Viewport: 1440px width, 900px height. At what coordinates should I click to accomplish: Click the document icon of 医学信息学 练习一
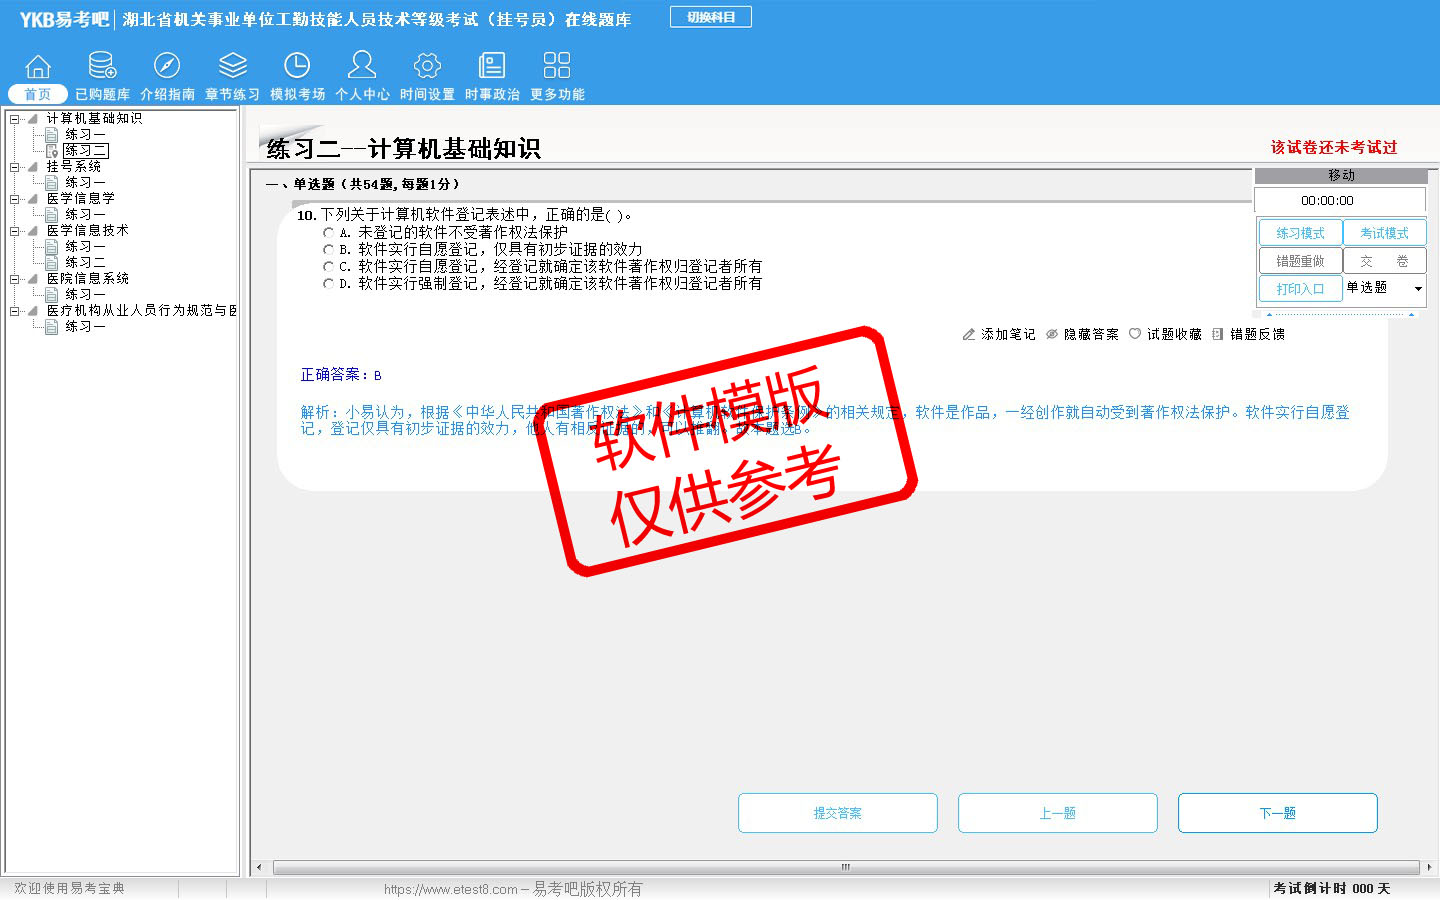52,214
